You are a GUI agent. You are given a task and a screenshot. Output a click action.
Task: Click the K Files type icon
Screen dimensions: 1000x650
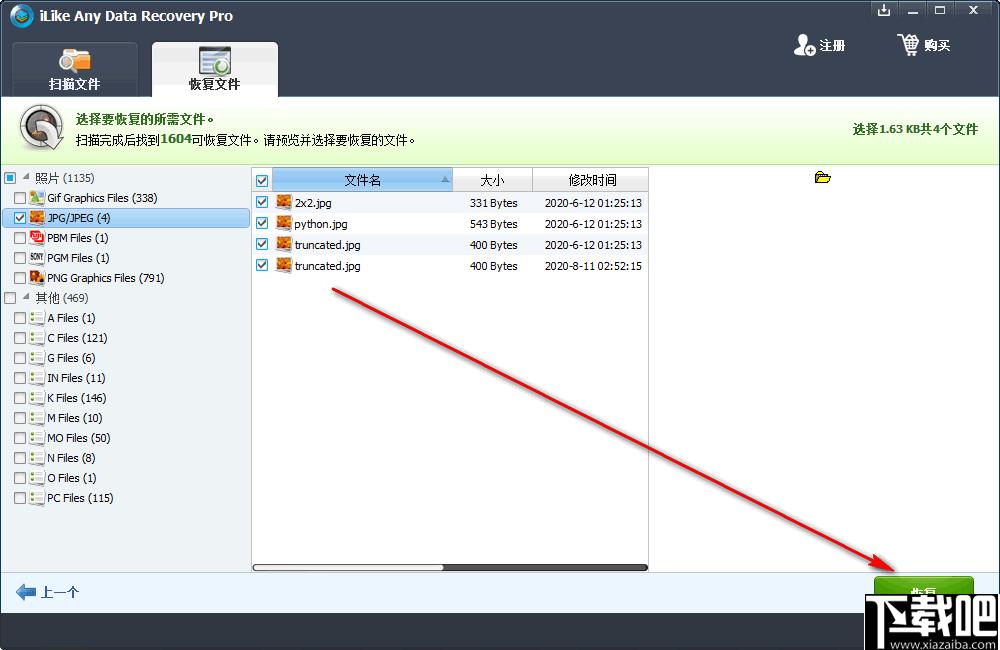click(x=37, y=397)
